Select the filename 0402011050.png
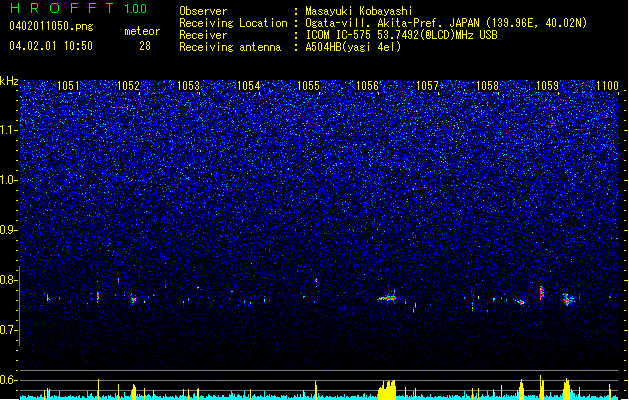 point(51,26)
